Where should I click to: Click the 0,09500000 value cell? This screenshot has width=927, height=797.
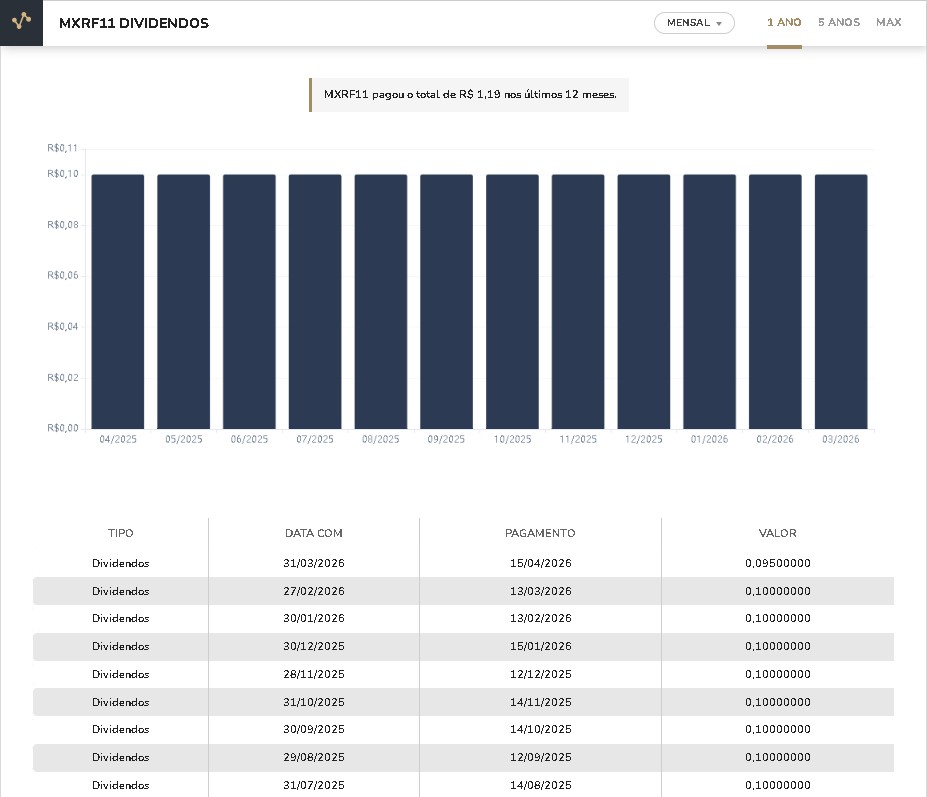[777, 563]
